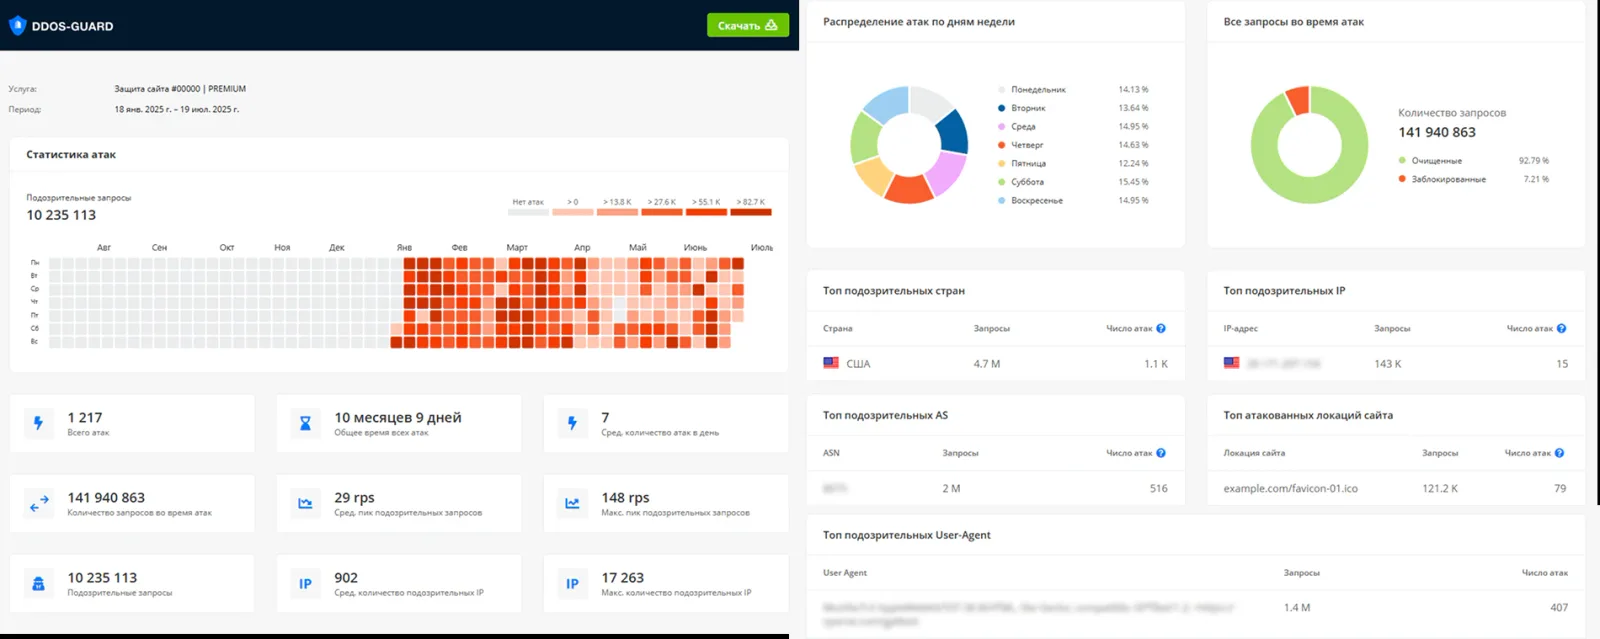Download the report with the Скачать button

748,25
